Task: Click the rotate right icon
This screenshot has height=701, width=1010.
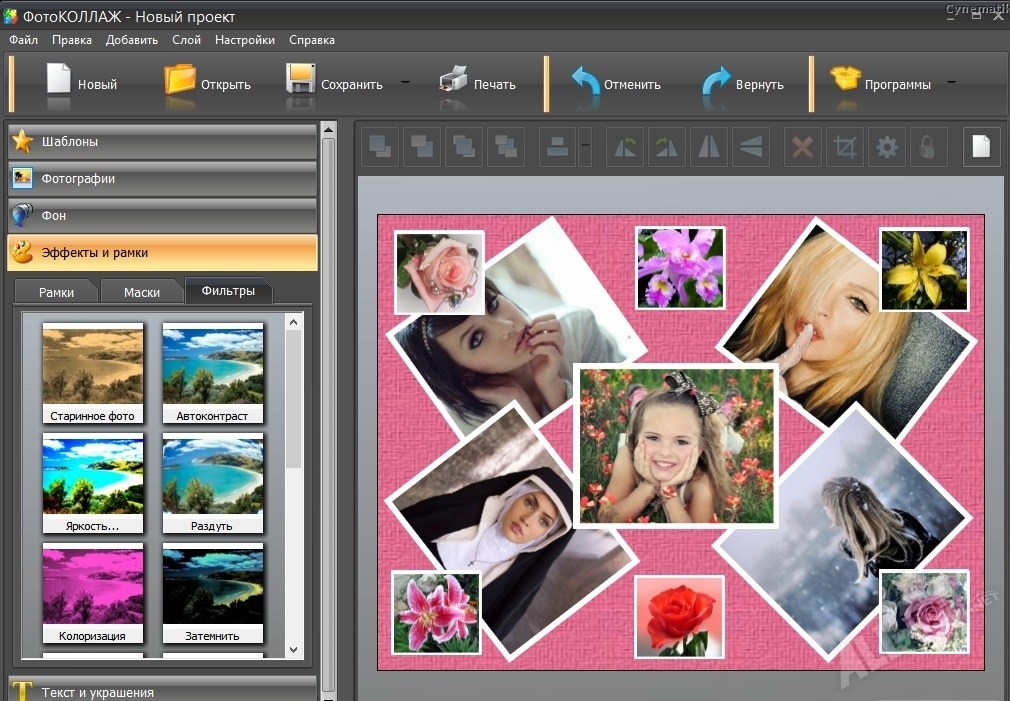Action: tap(666, 148)
